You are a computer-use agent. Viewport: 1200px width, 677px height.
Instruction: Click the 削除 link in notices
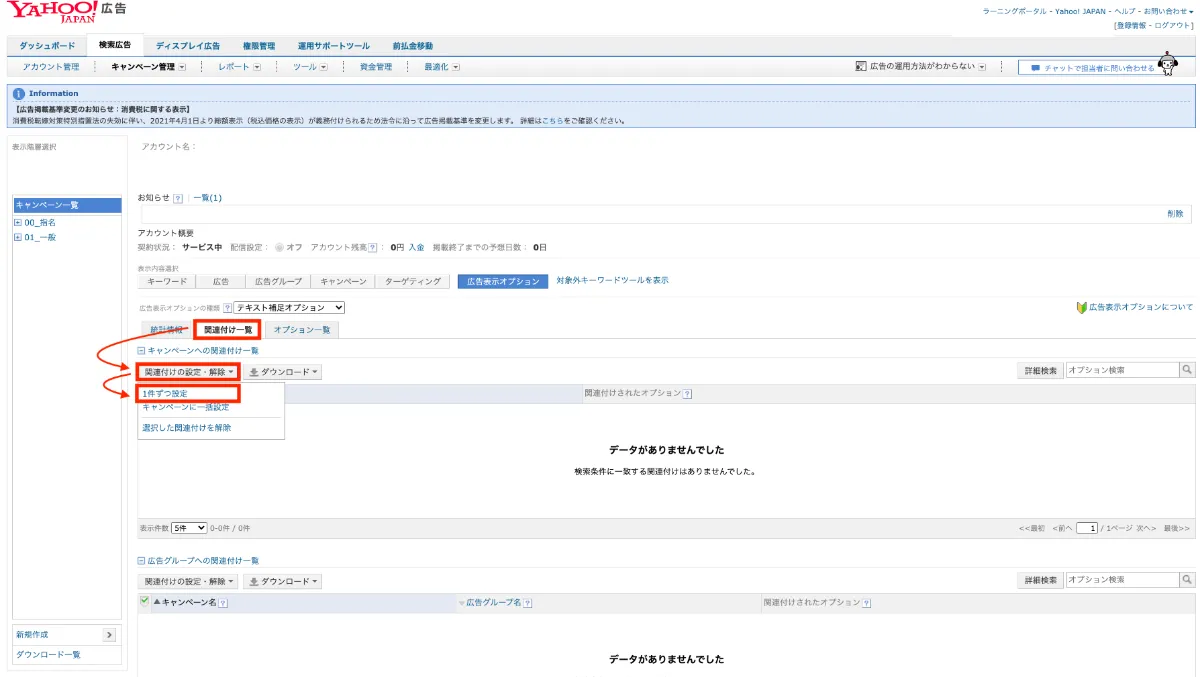click(x=1175, y=214)
